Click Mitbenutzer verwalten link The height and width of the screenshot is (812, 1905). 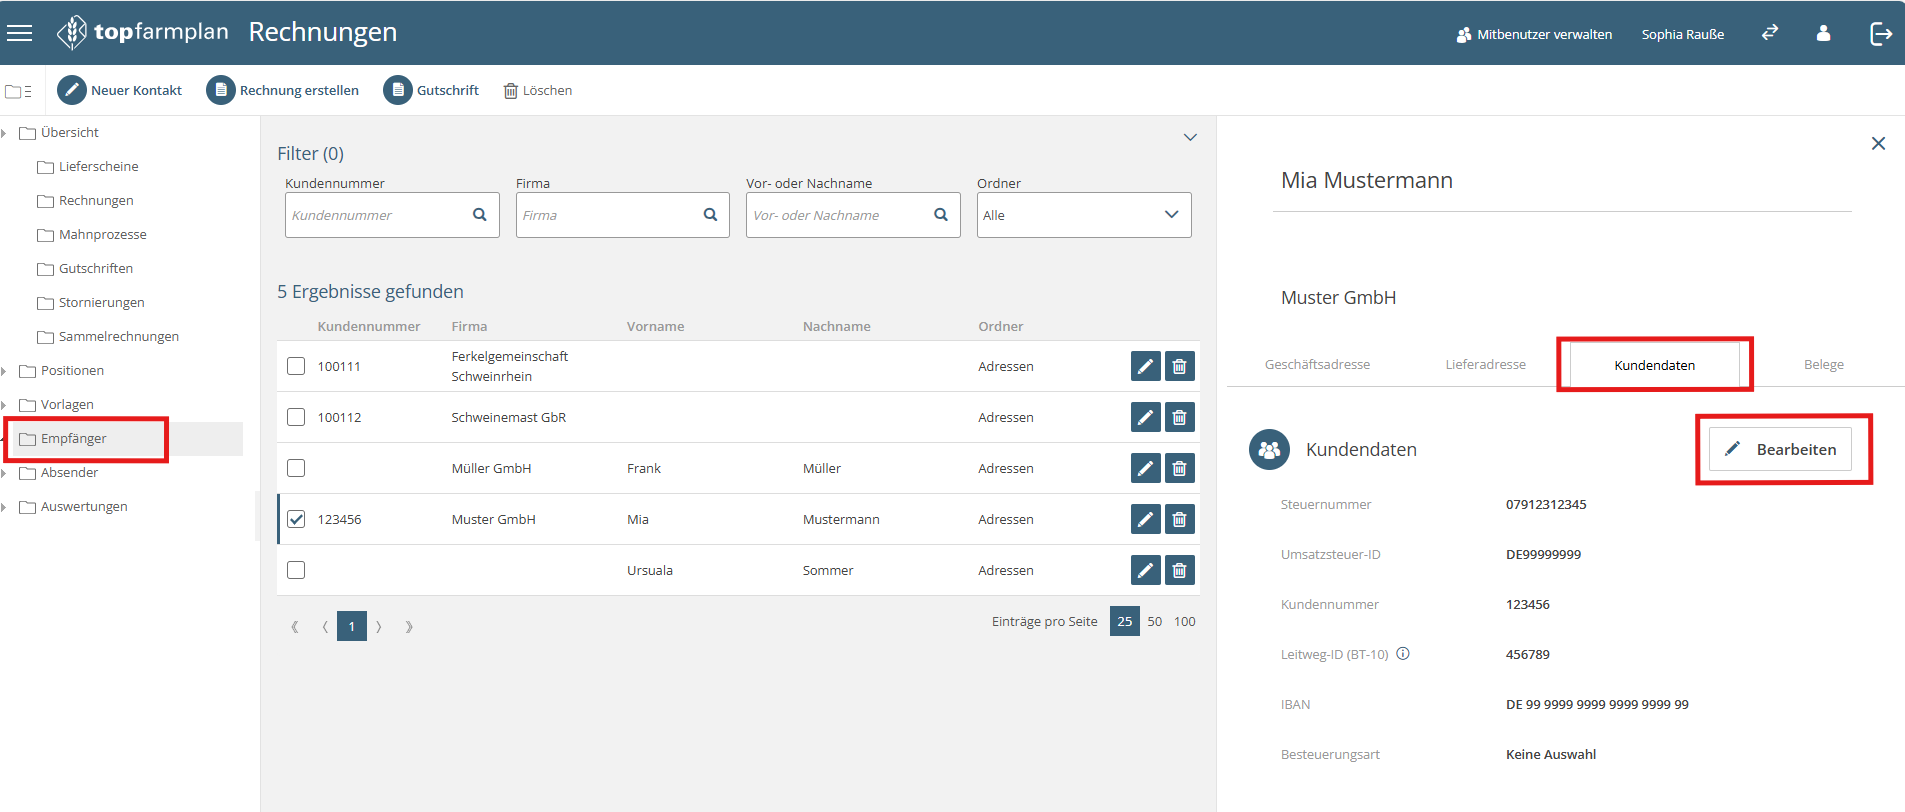click(1534, 34)
